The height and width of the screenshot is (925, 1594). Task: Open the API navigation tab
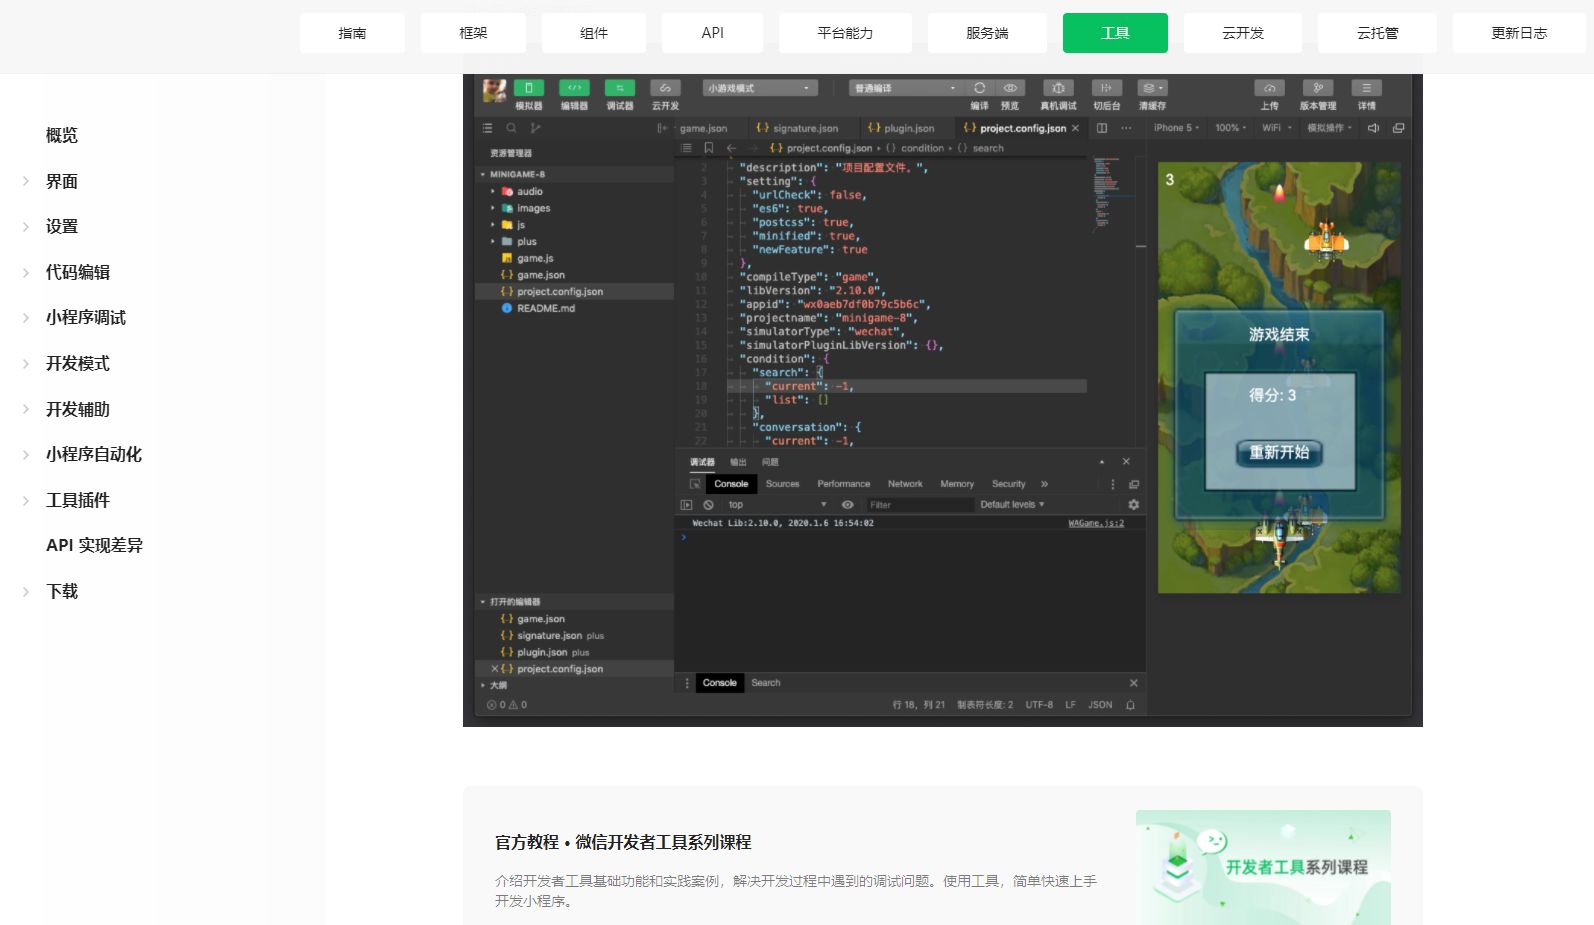tap(712, 33)
